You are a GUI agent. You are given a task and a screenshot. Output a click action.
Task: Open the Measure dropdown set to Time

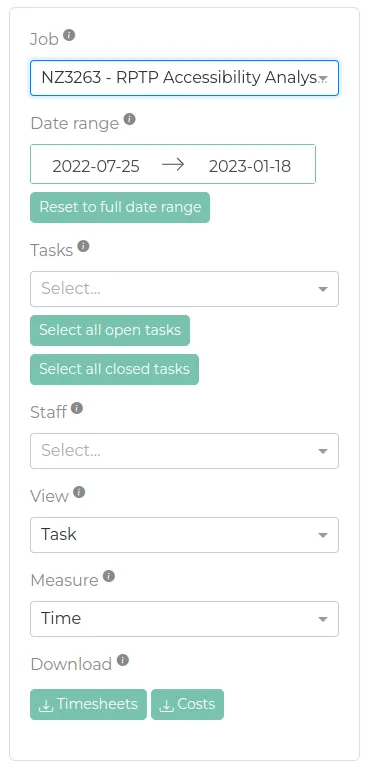pyautogui.click(x=184, y=619)
